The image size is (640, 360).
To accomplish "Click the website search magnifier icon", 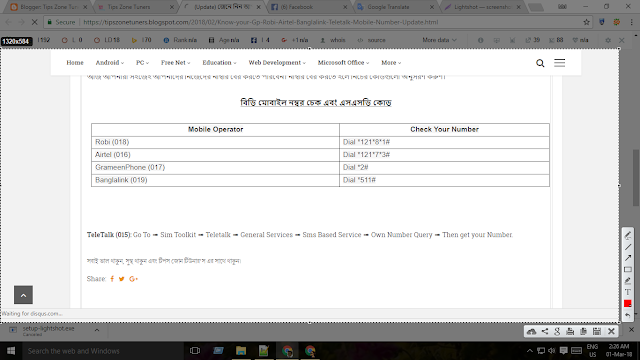I will [x=540, y=63].
